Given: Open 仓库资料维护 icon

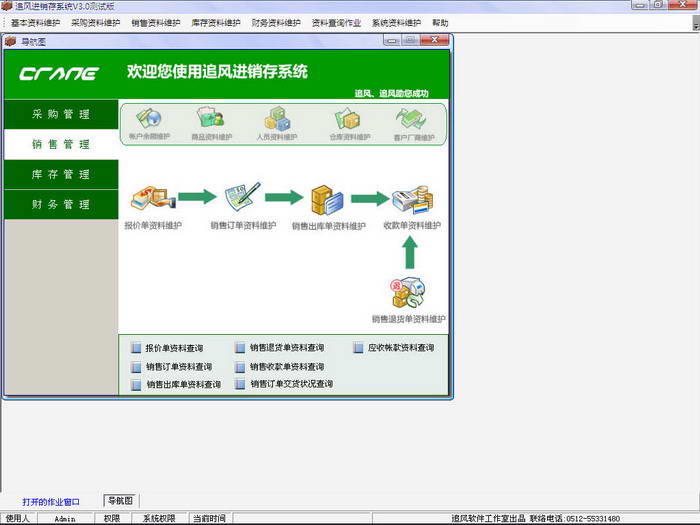Looking at the screenshot, I should (348, 118).
